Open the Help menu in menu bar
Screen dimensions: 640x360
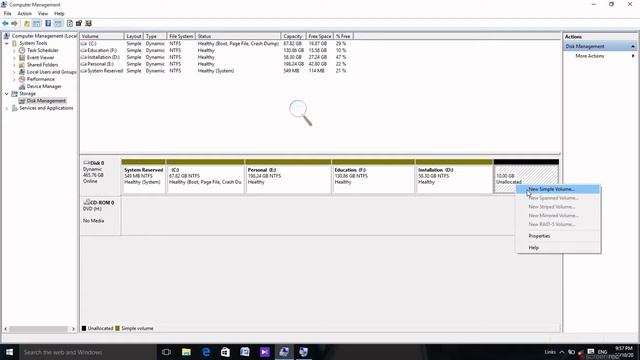59,13
